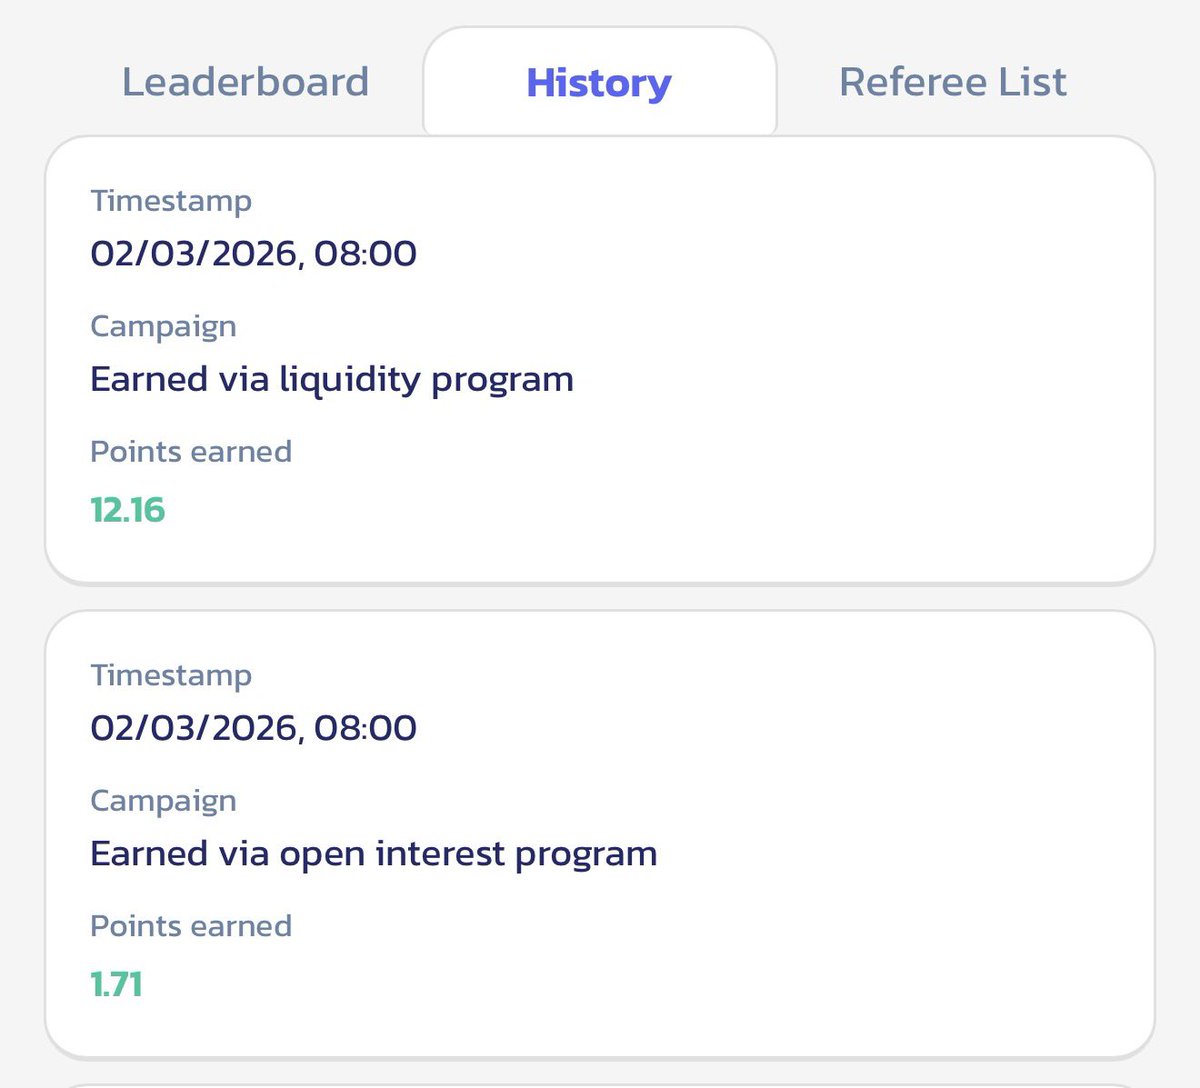Click the 08:00 time in the liquidity entry
The height and width of the screenshot is (1088, 1200).
pos(365,254)
